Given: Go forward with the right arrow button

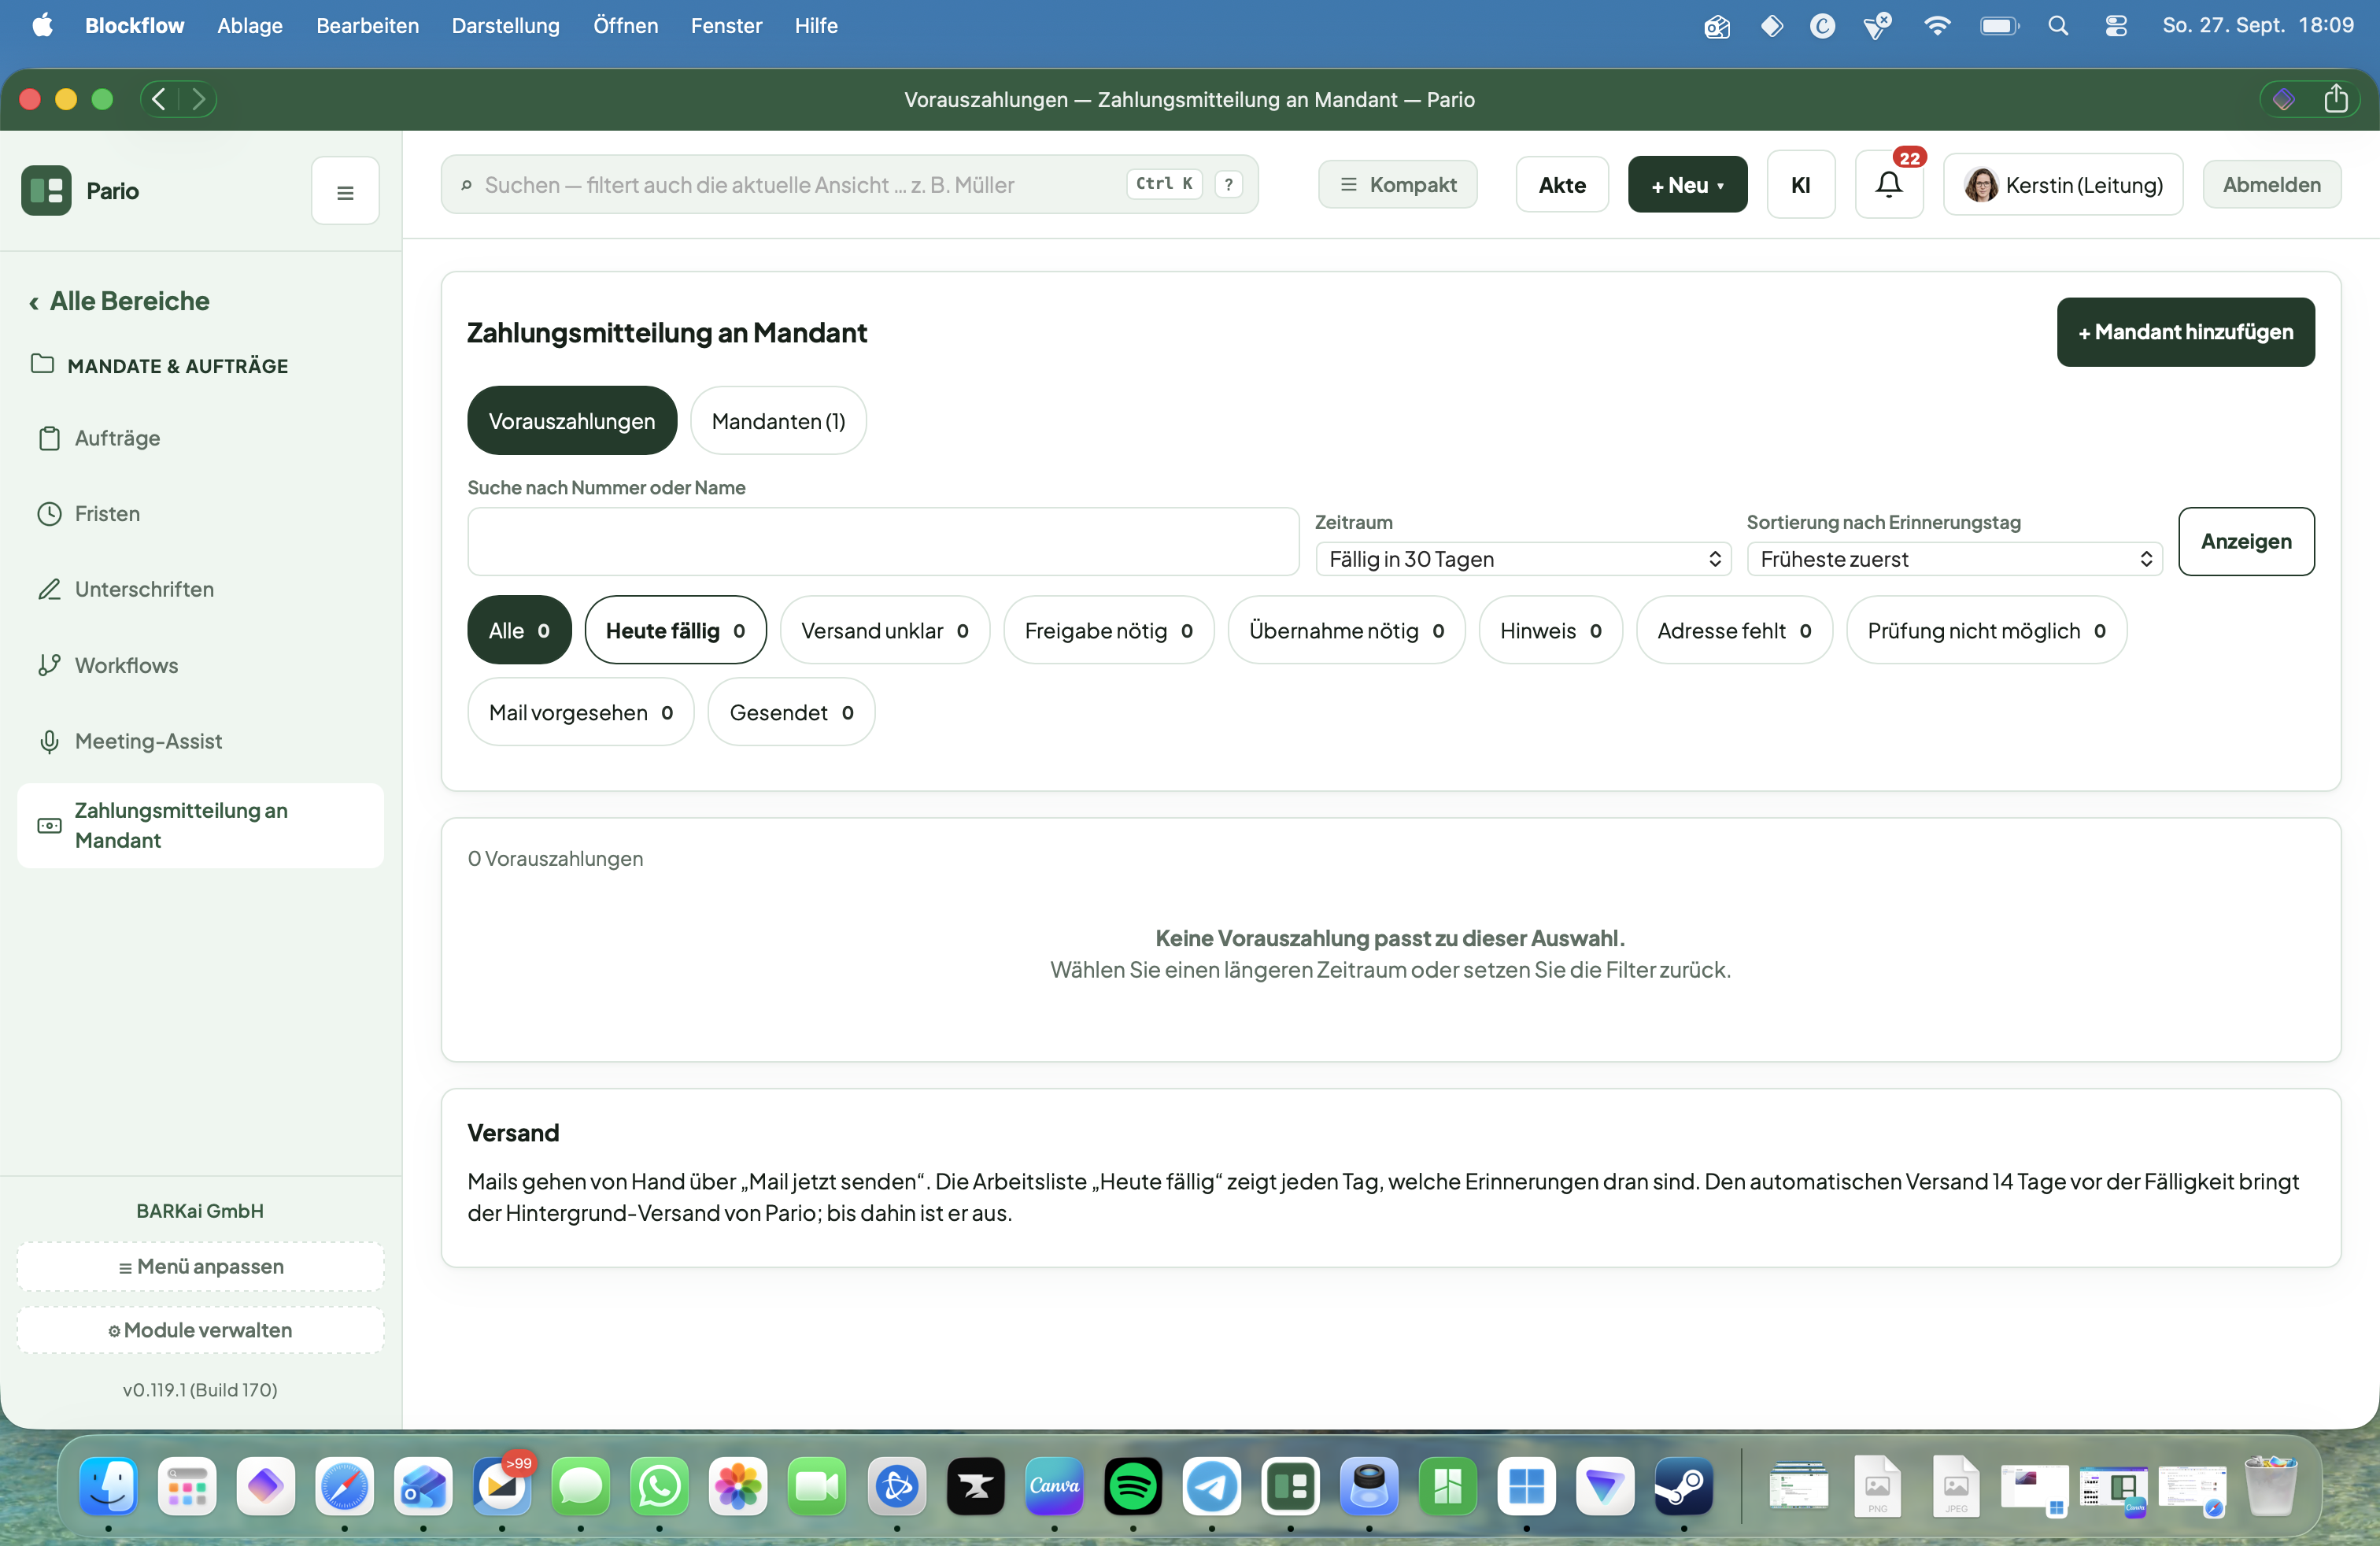Looking at the screenshot, I should tap(198, 99).
